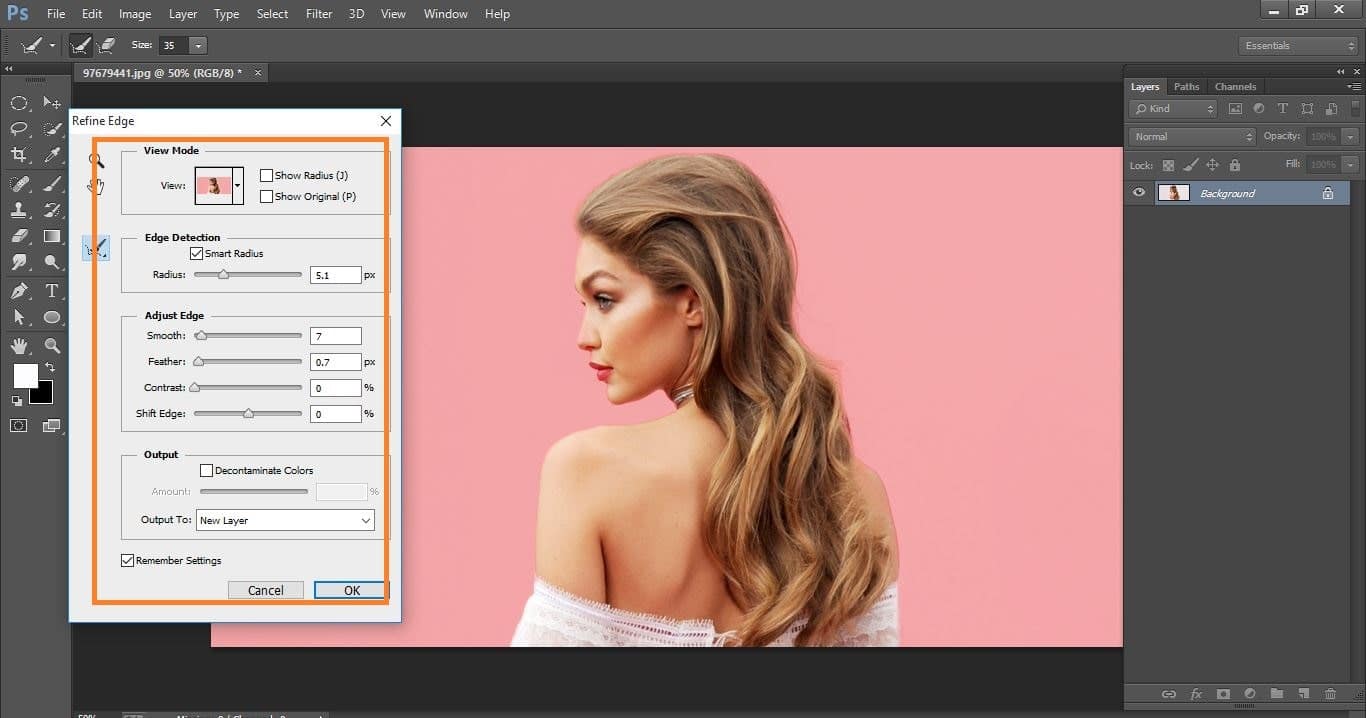Select the Eyedropper tool

[52, 155]
